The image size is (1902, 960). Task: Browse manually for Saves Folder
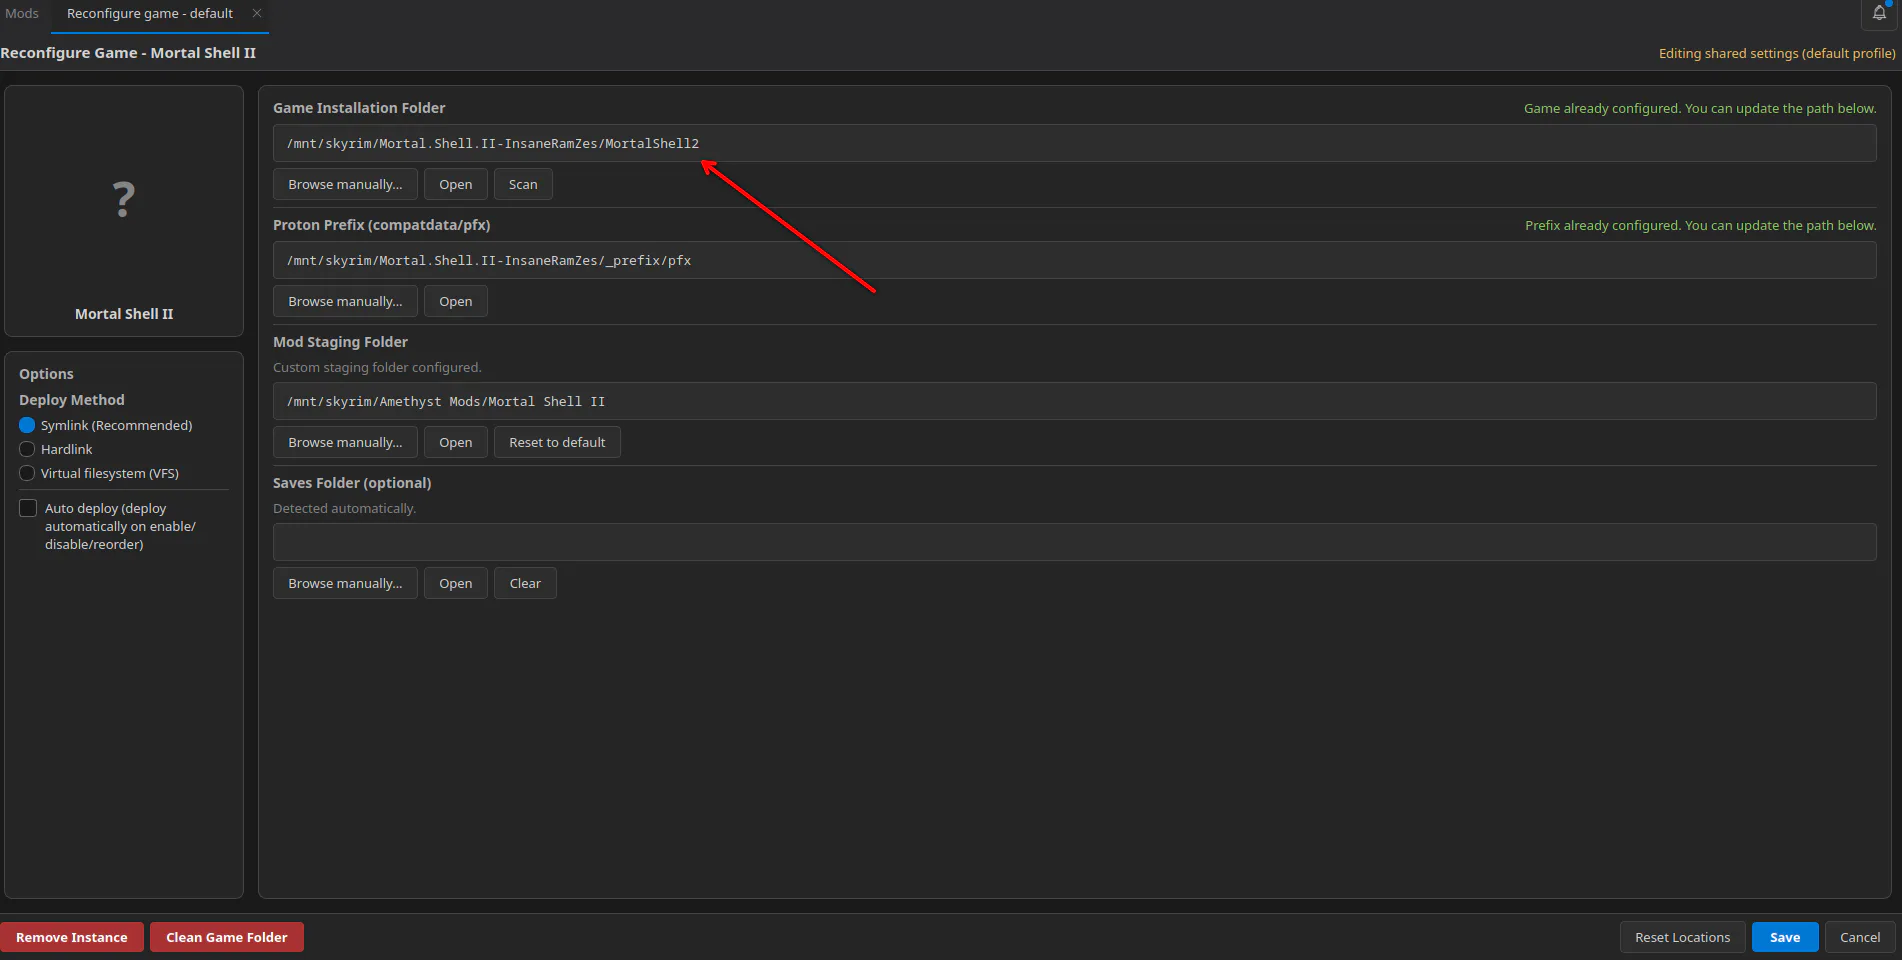coord(345,583)
